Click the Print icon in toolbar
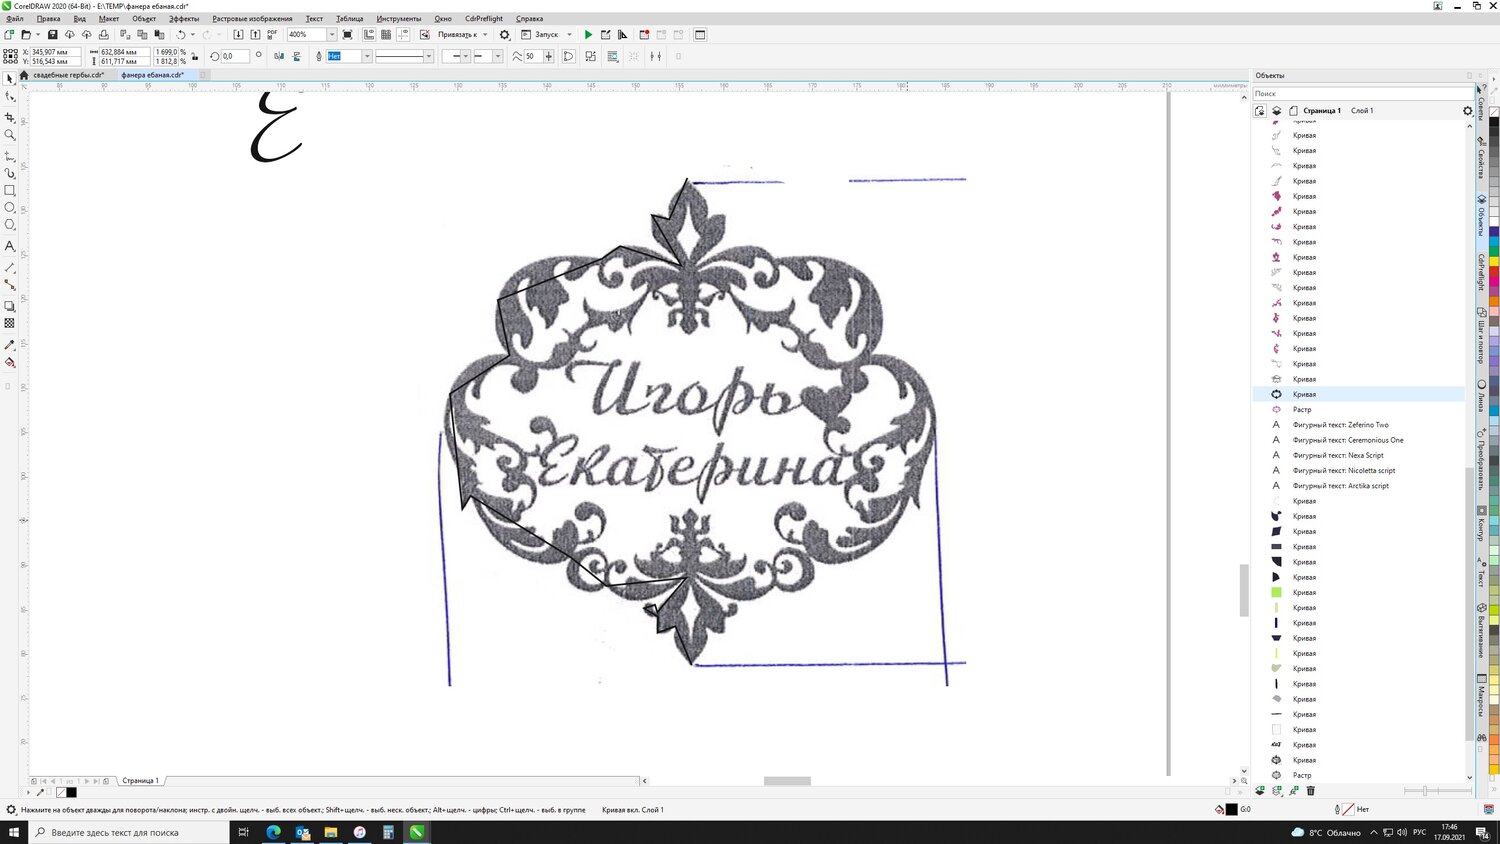The height and width of the screenshot is (844, 1500). [103, 34]
